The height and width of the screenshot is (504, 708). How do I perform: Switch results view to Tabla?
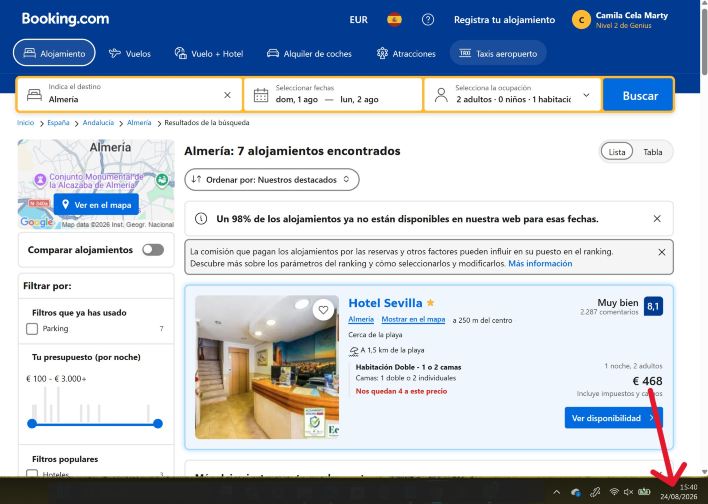point(652,152)
